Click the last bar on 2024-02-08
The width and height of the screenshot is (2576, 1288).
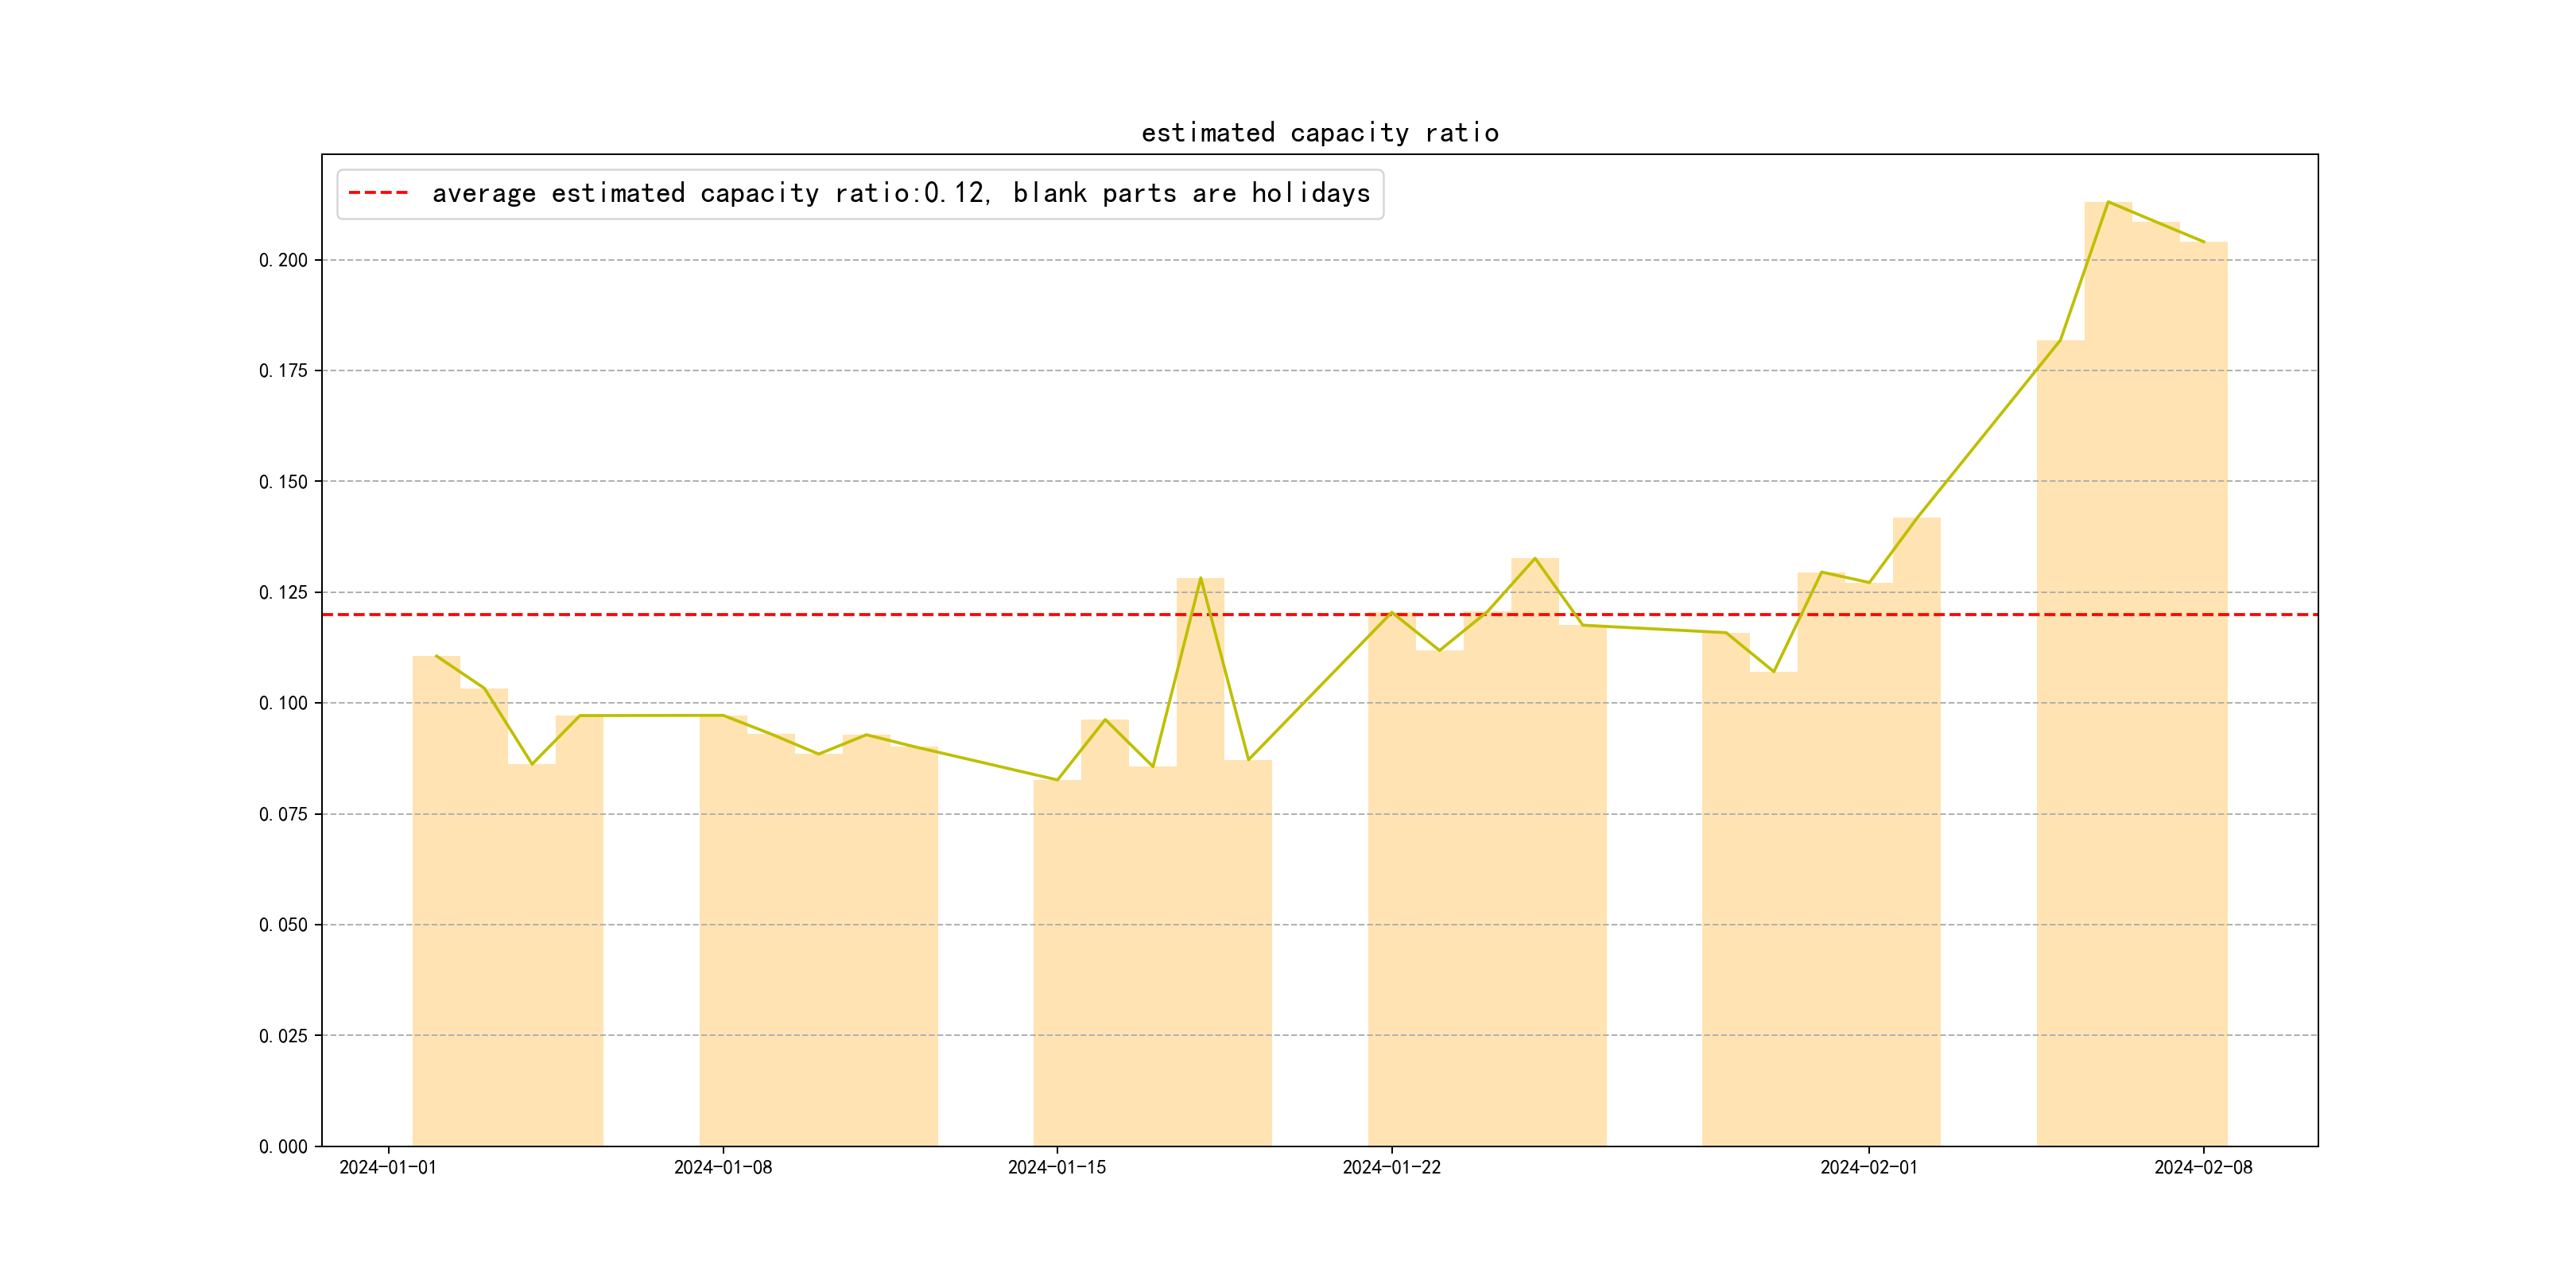2203,700
